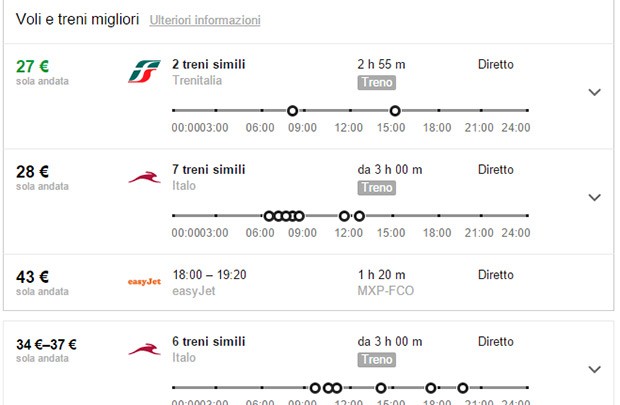Image resolution: width=620 pixels, height=405 pixels.
Task: Click the Italo logo in the 28 € row
Action: 144,178
